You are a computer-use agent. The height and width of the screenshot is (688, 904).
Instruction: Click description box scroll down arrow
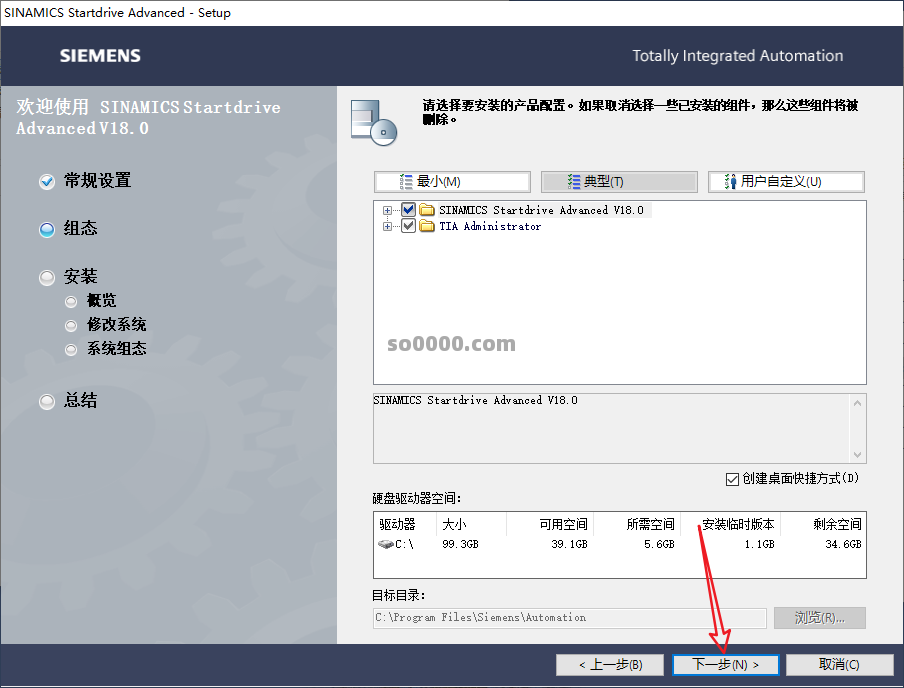tap(857, 454)
